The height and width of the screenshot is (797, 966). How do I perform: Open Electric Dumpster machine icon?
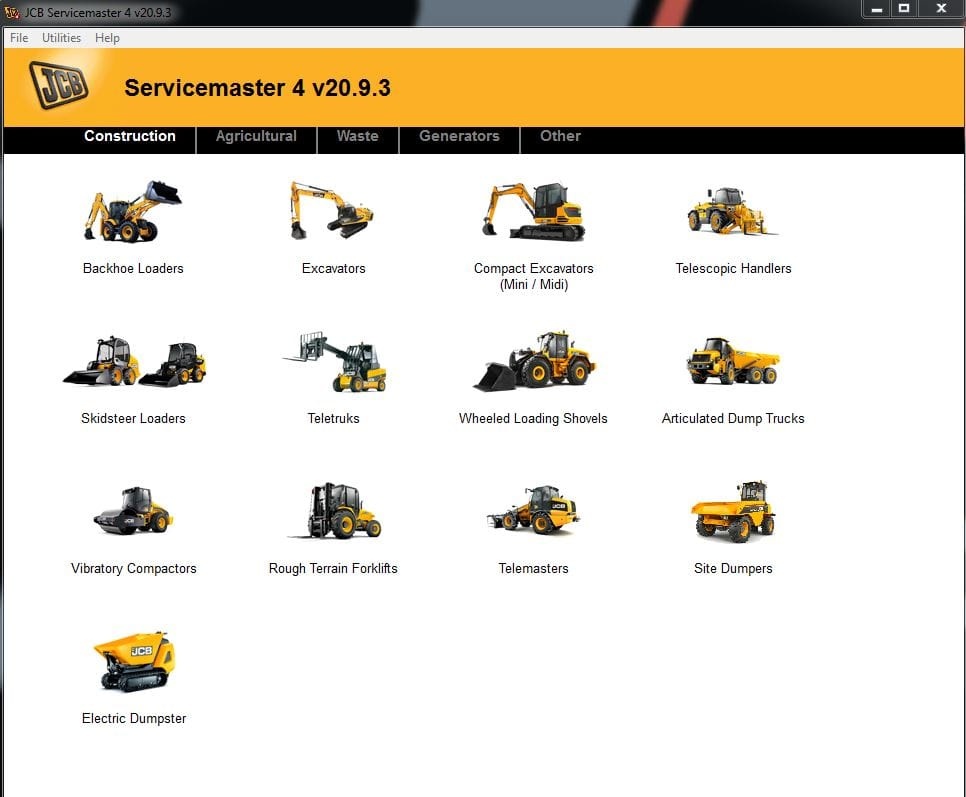[134, 661]
